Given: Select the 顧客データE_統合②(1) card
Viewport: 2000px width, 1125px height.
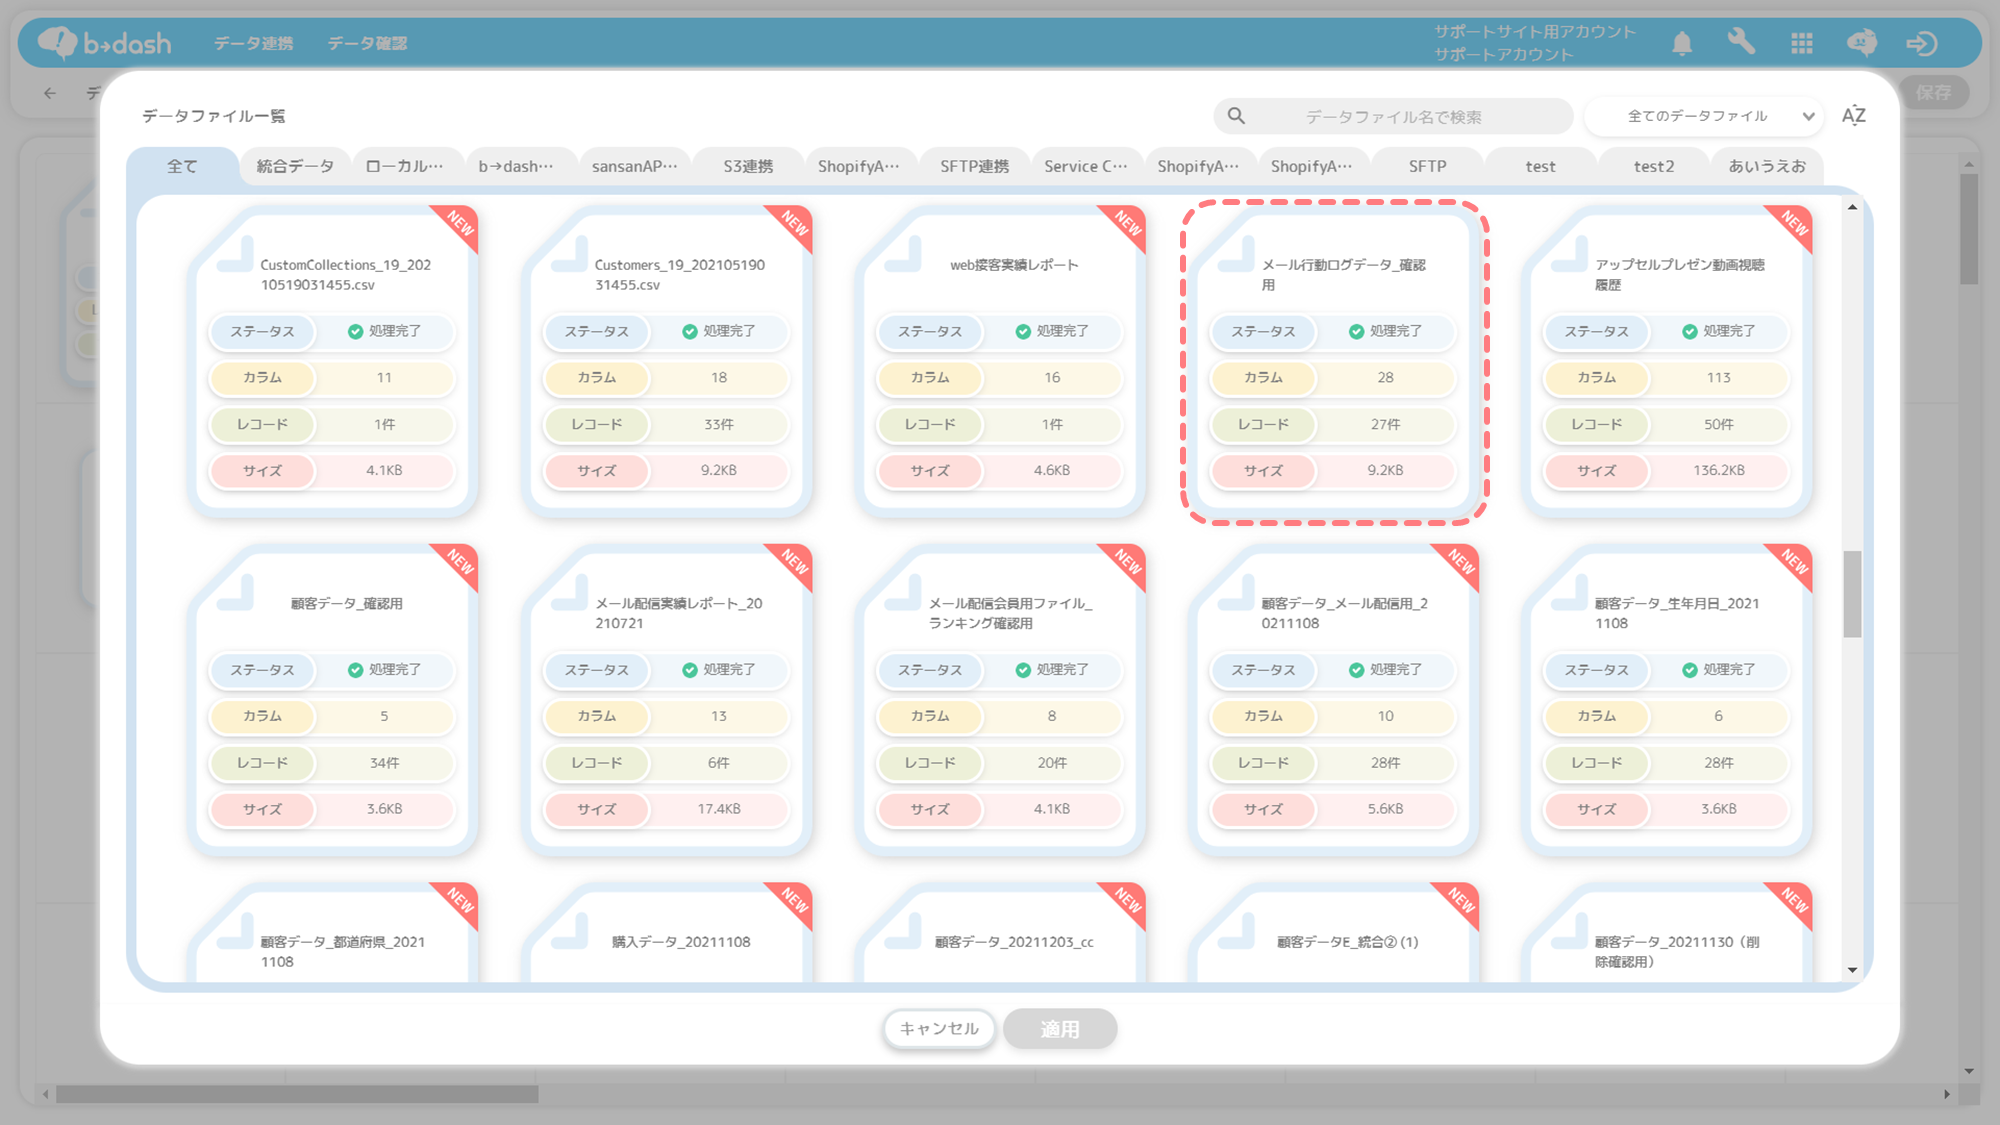Looking at the screenshot, I should pos(1335,932).
